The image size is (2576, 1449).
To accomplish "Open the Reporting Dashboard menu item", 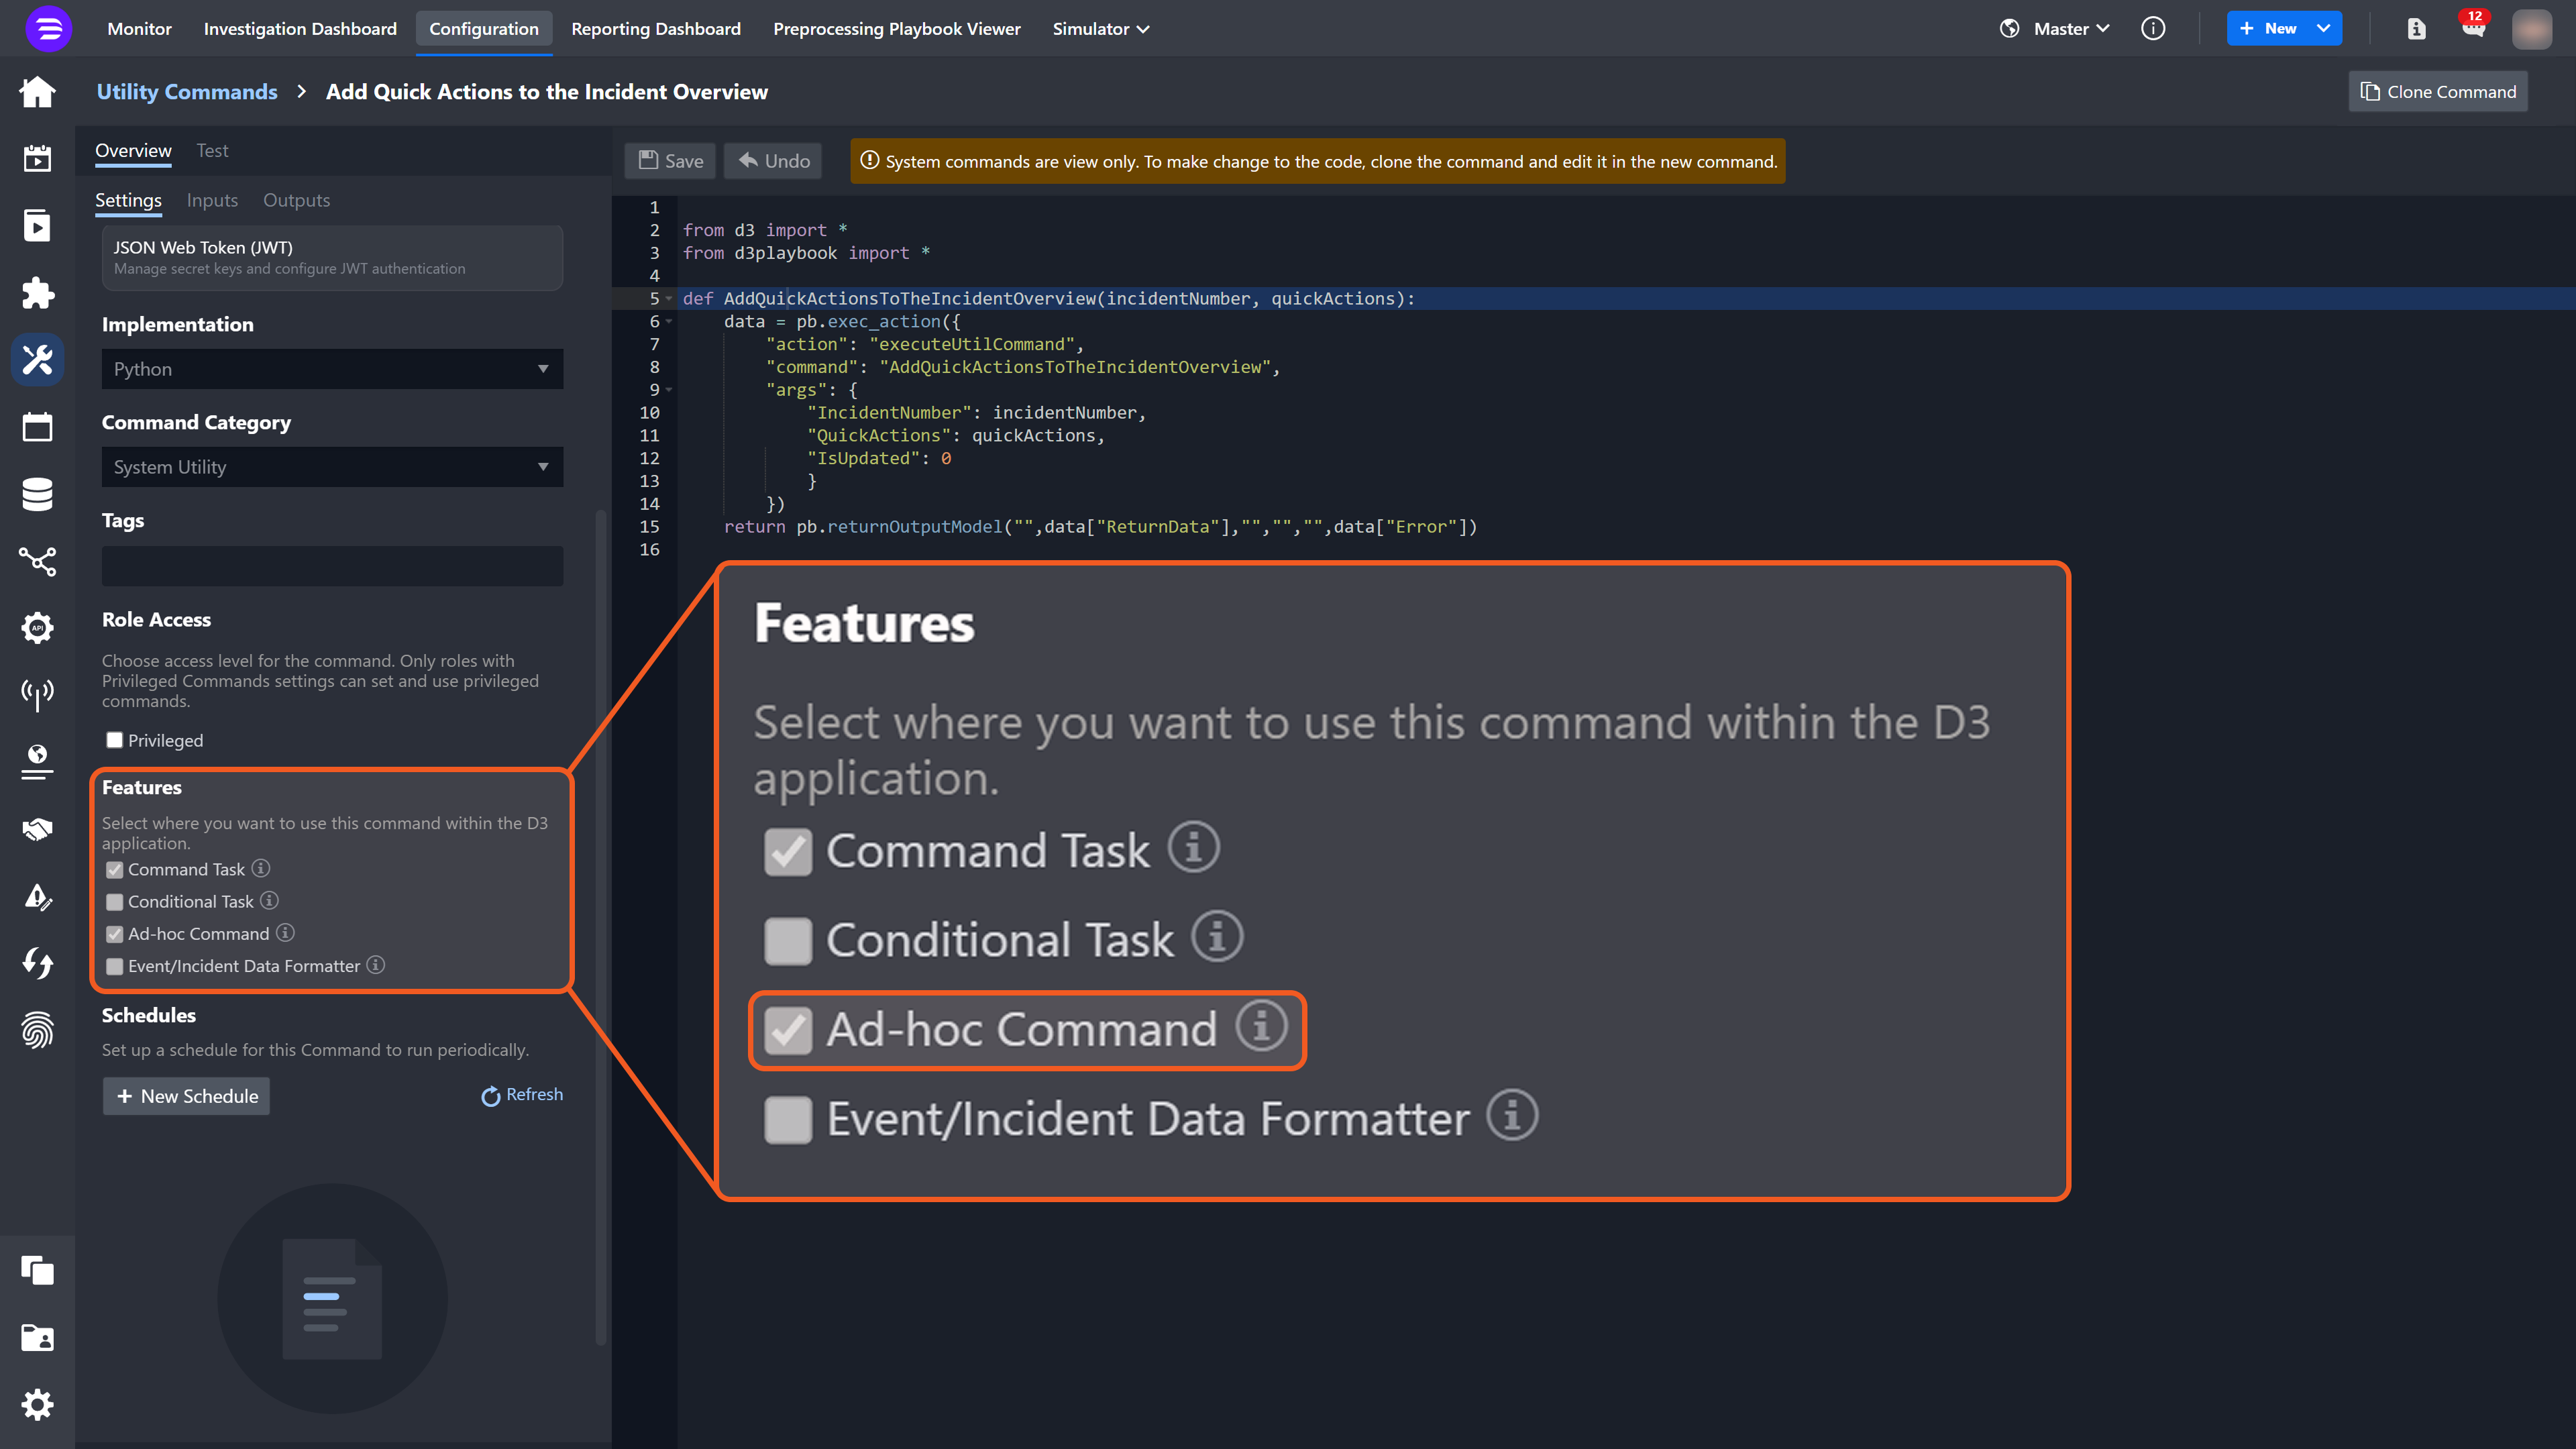I will pos(655,29).
